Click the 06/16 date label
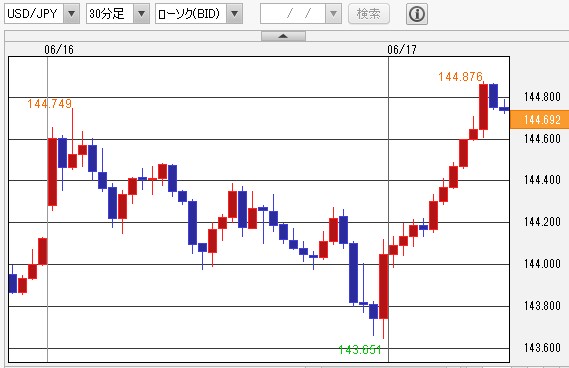Image resolution: width=569 pixels, height=368 pixels. click(59, 49)
